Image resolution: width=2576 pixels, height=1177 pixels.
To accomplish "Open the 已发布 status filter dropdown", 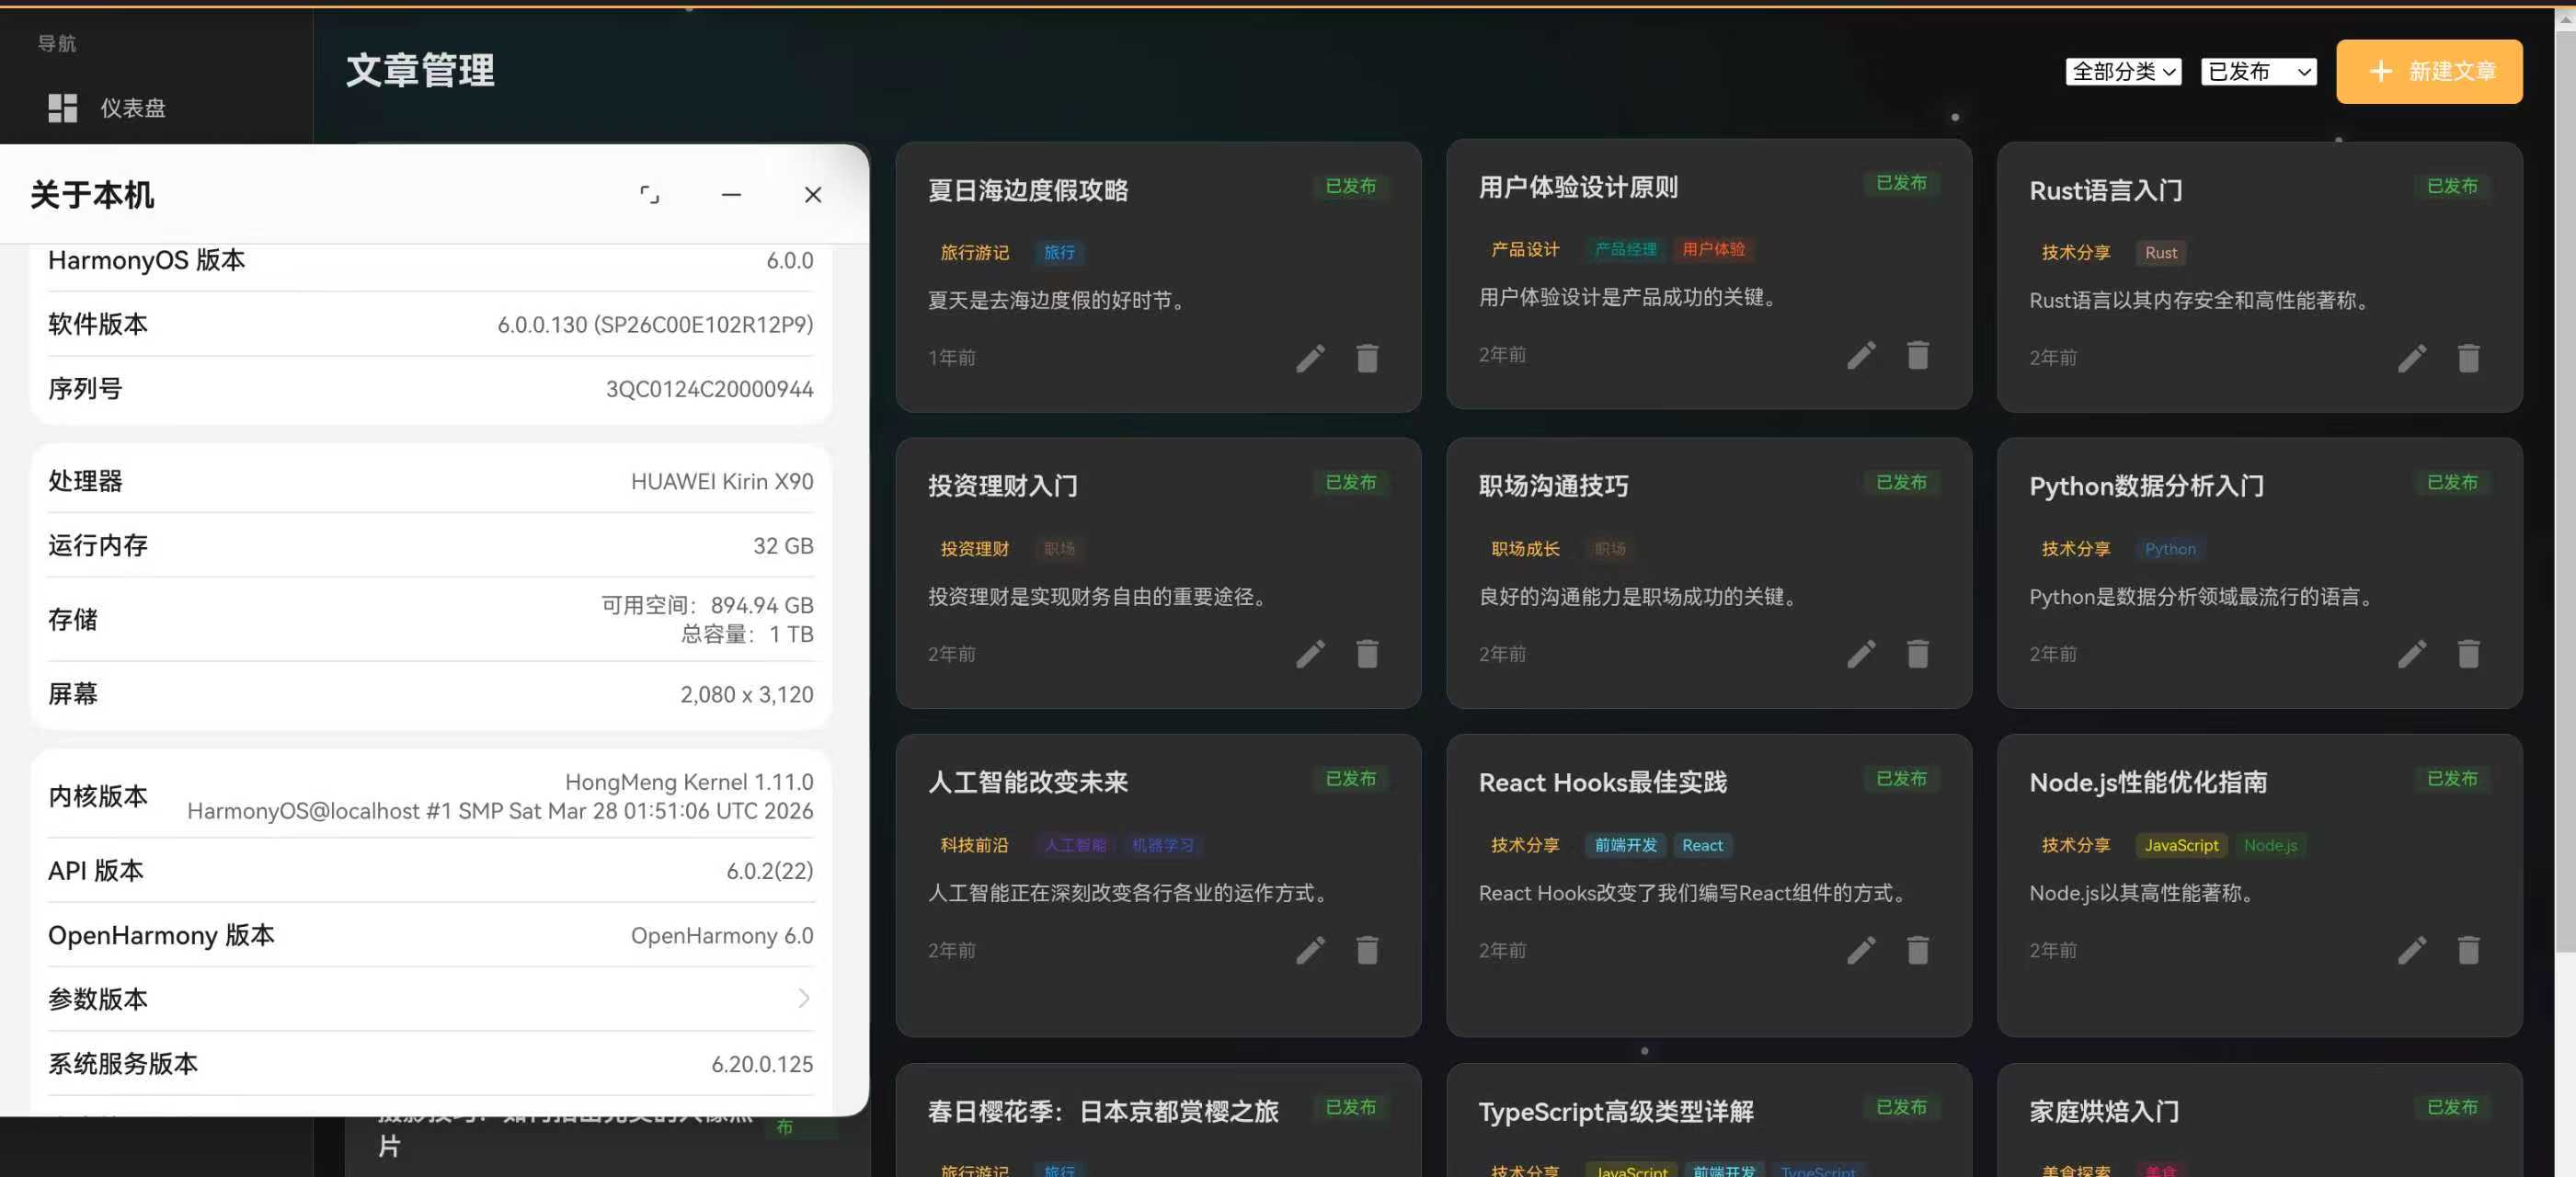I will coord(2258,72).
